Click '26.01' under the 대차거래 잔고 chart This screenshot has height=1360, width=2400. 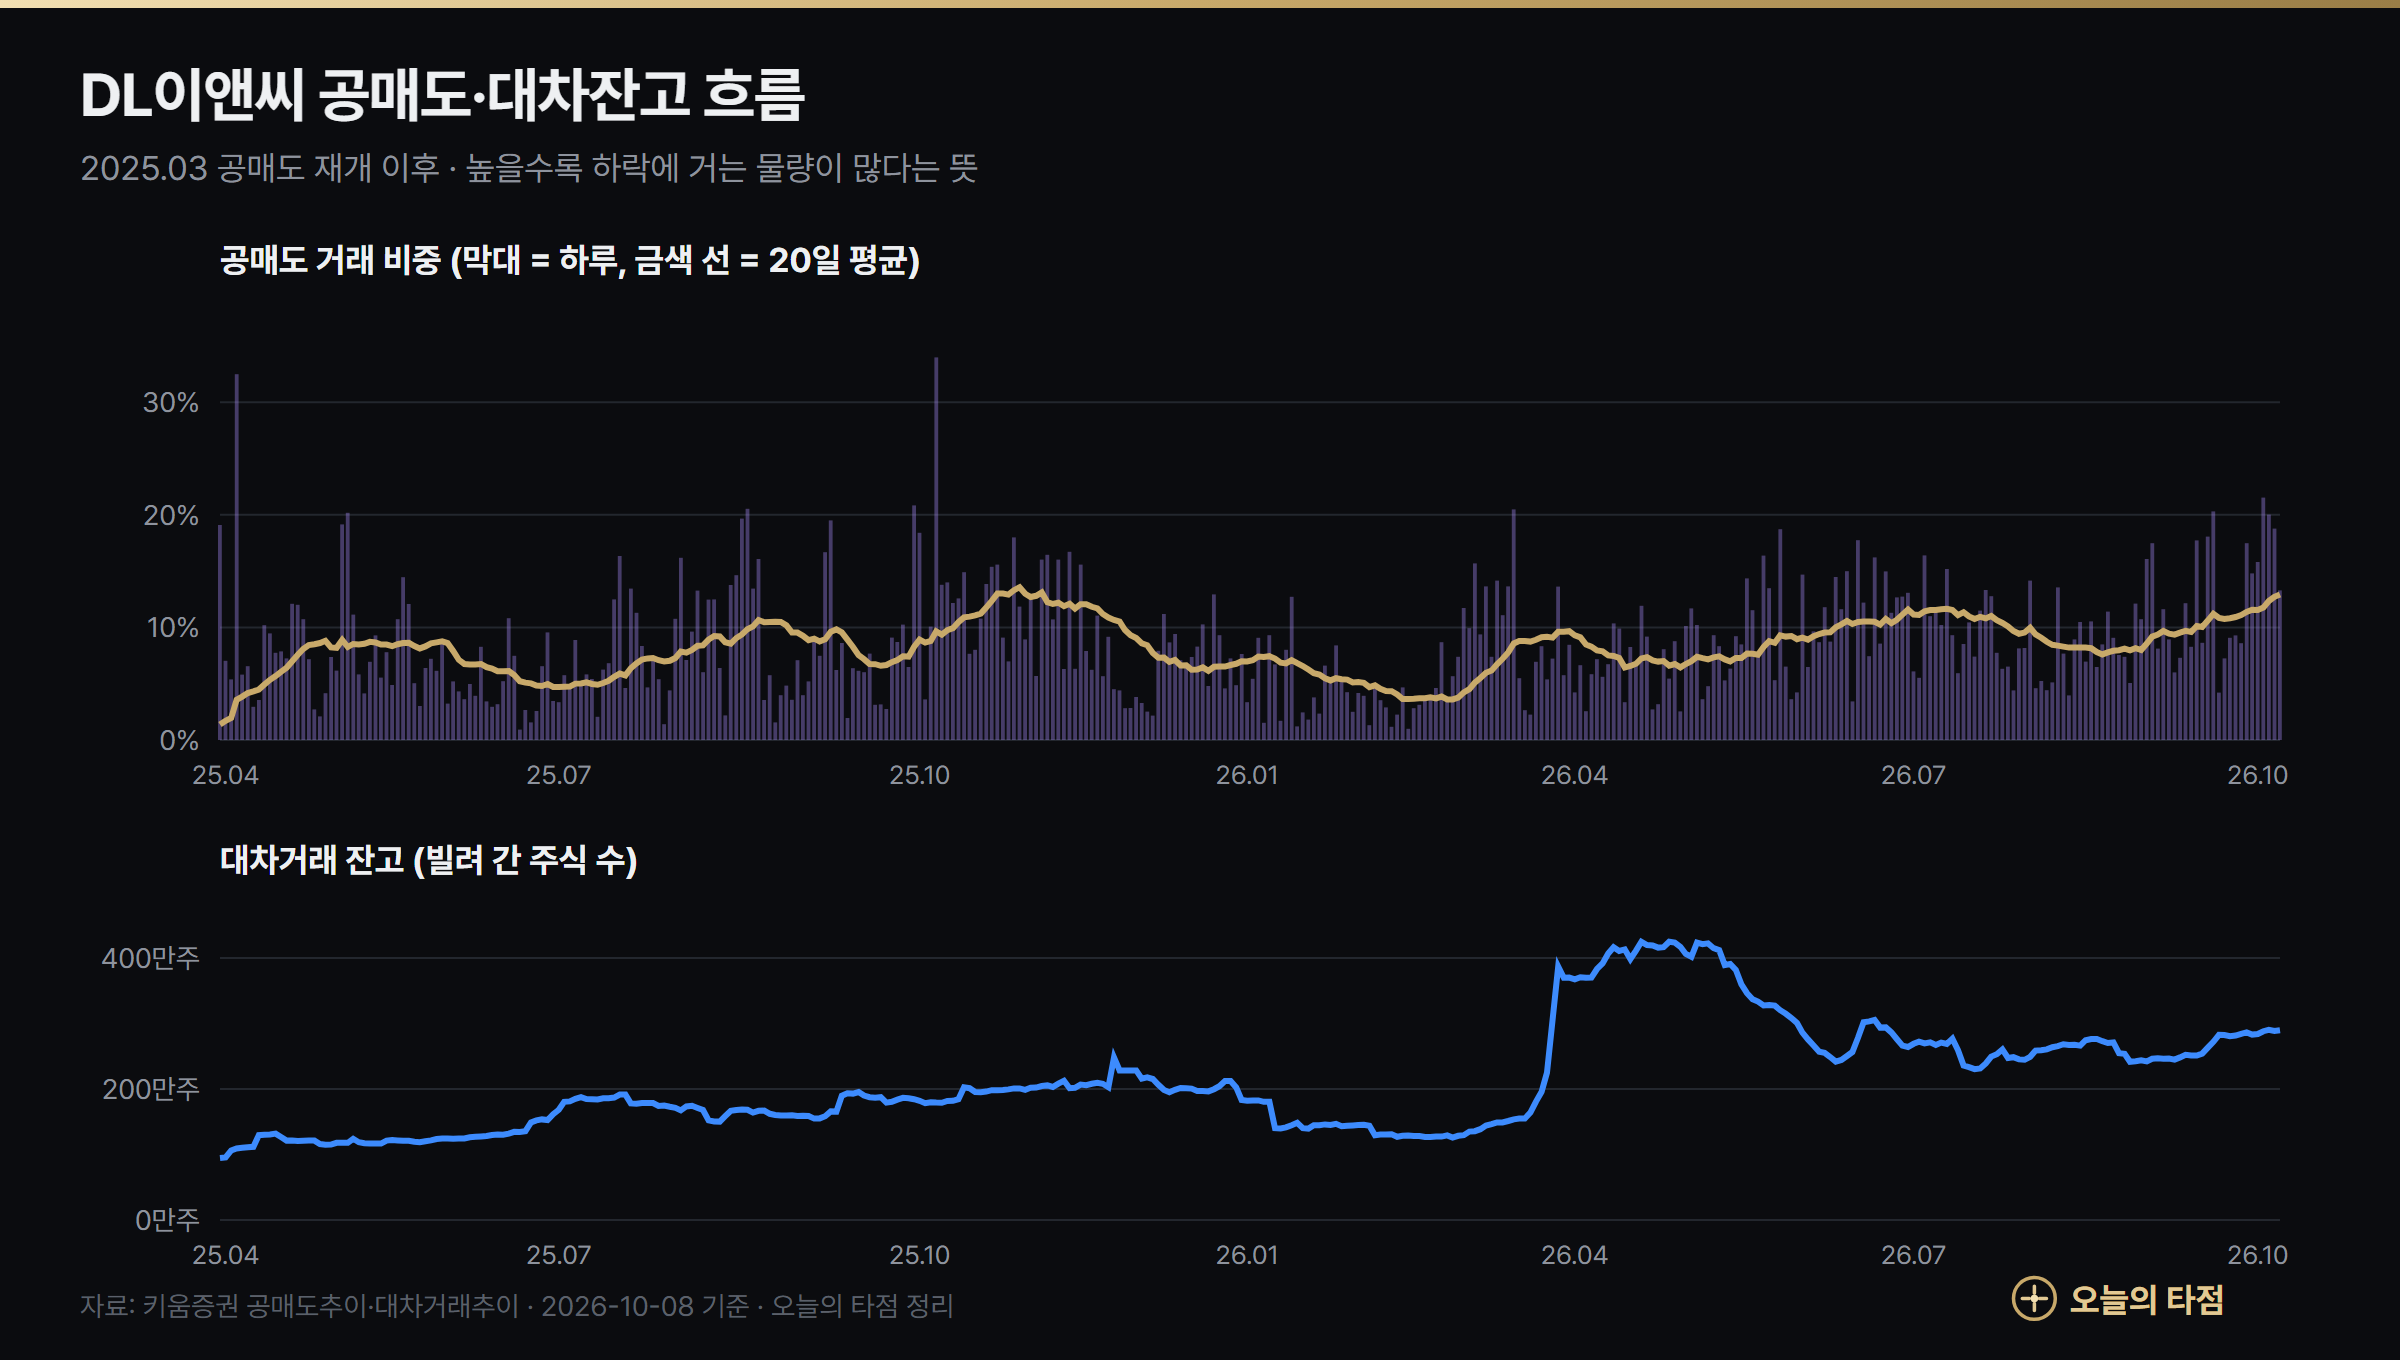point(1247,1255)
